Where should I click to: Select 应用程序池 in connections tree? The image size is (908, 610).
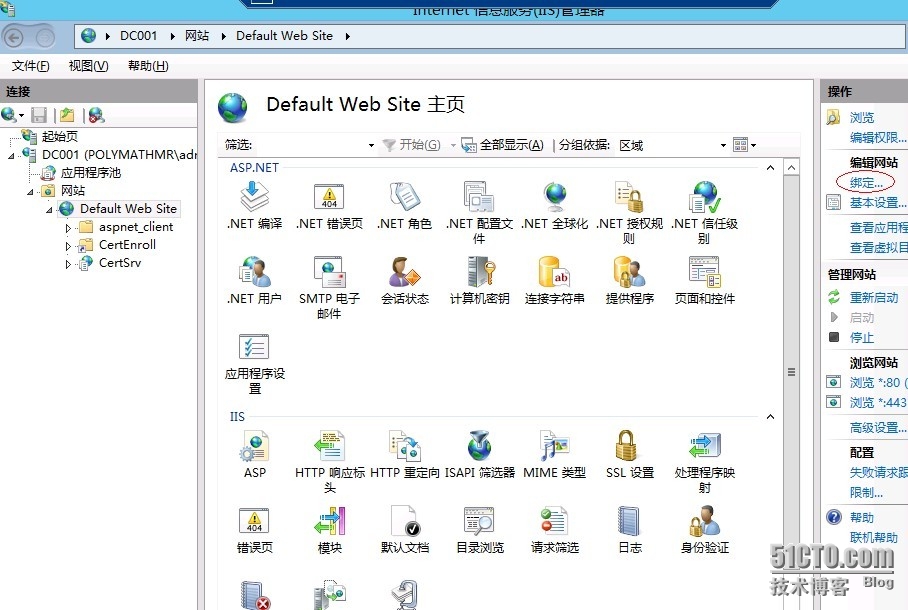91,173
